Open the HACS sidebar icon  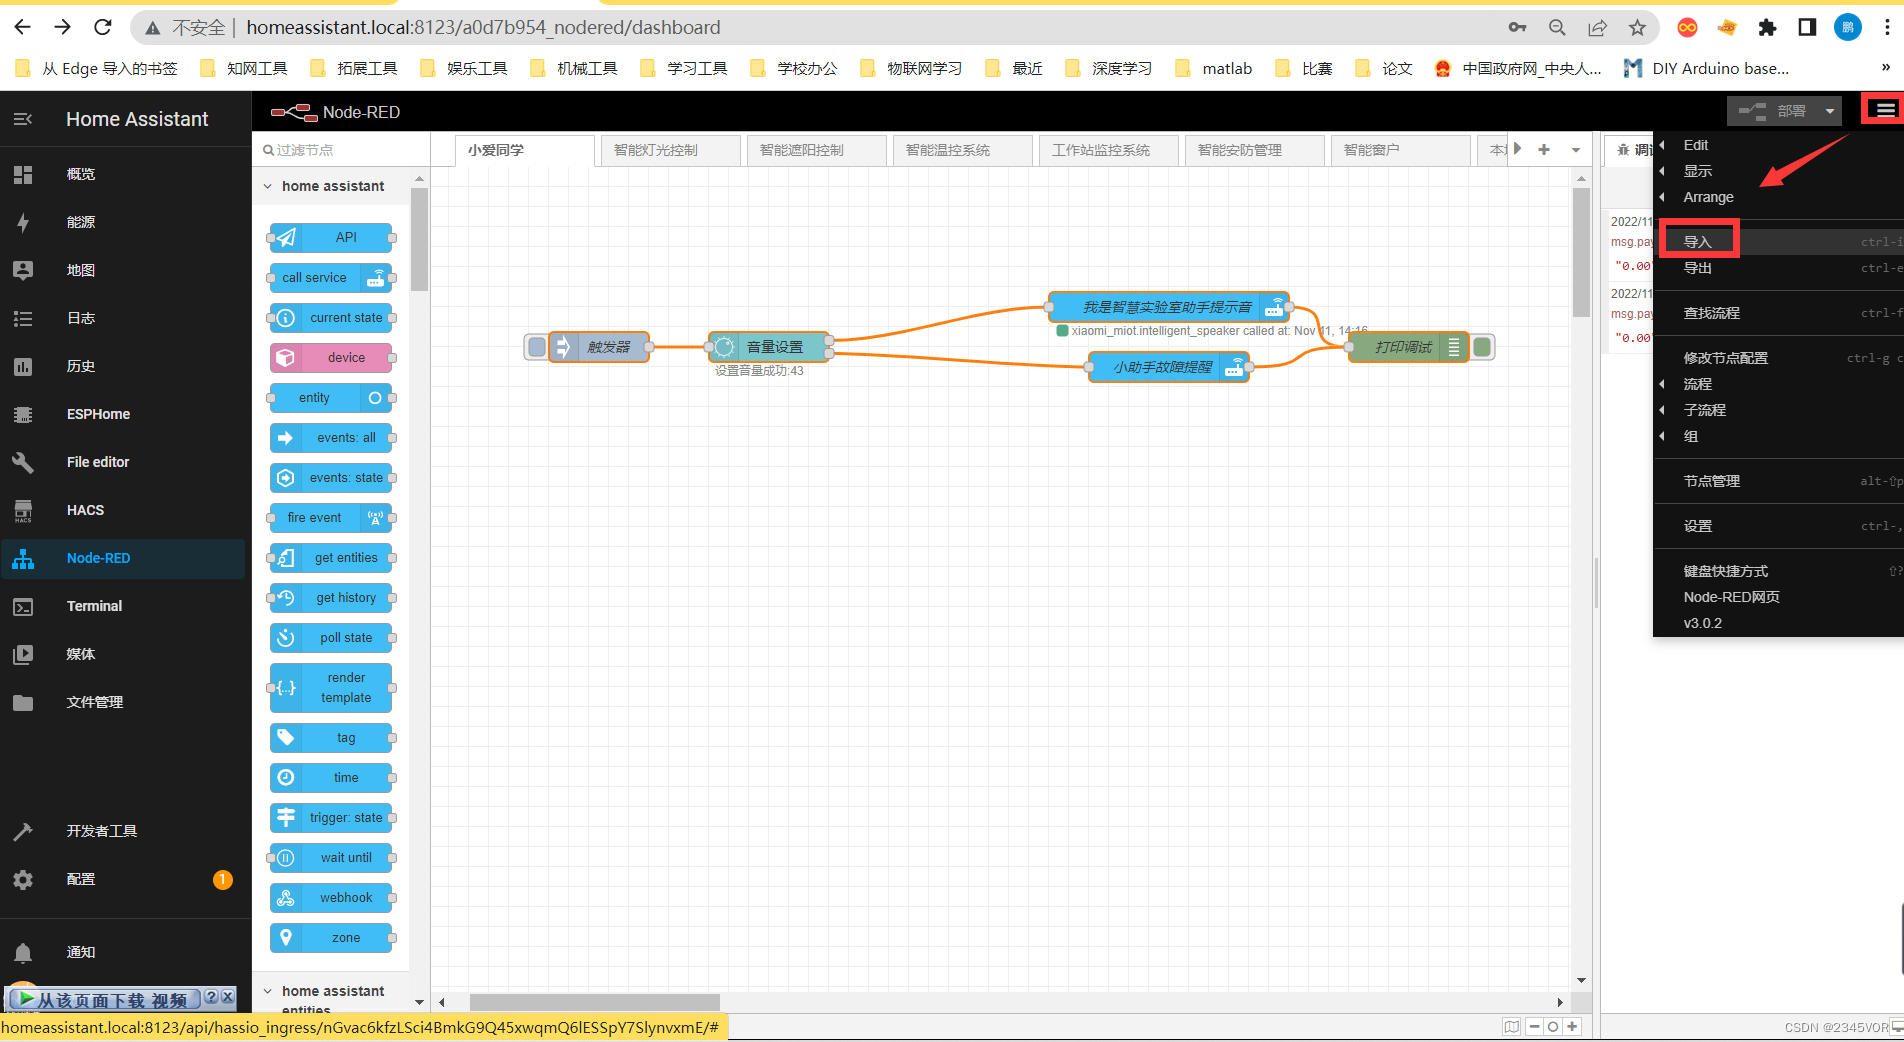pyautogui.click(x=23, y=510)
